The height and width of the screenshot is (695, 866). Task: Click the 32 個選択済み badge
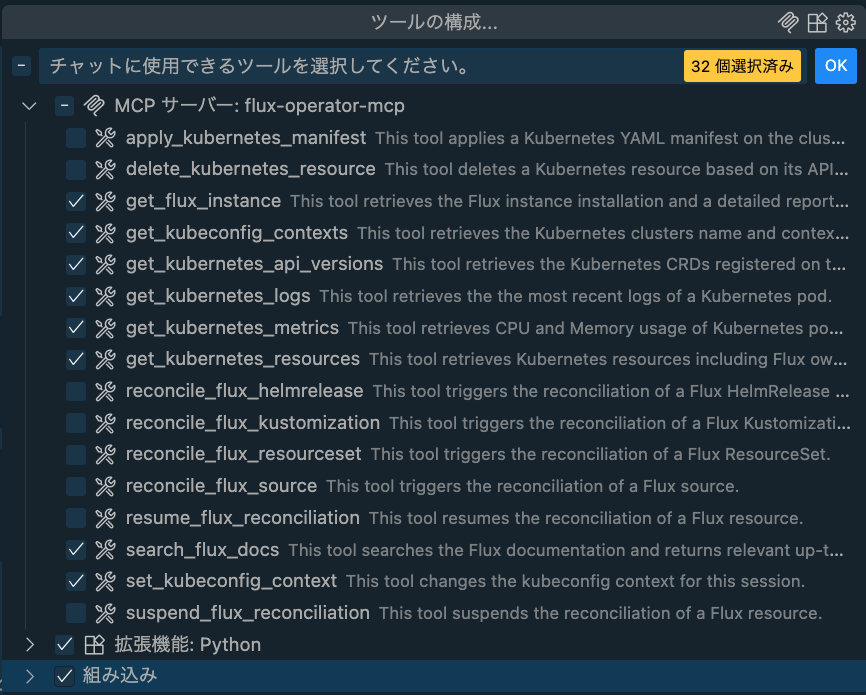pyautogui.click(x=742, y=66)
